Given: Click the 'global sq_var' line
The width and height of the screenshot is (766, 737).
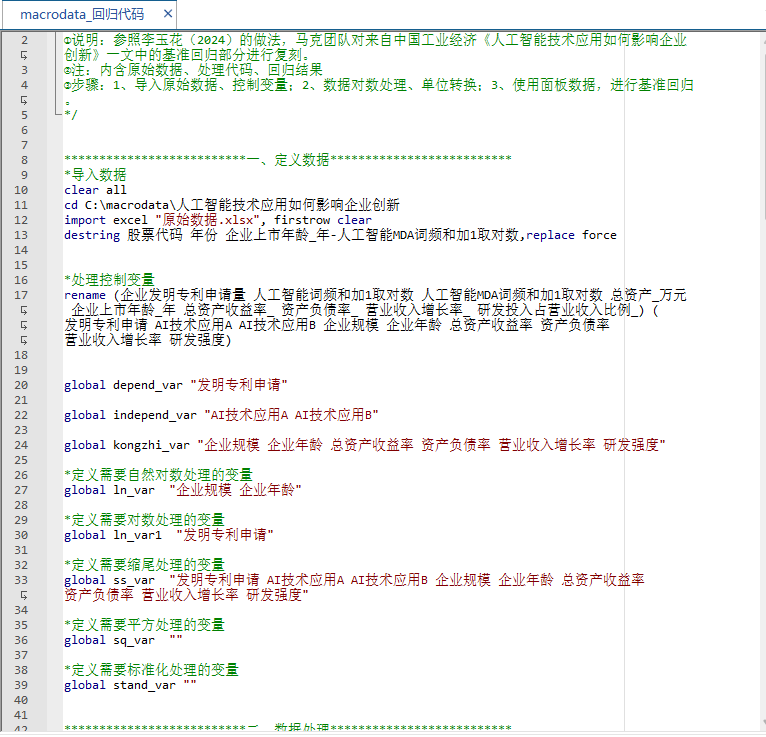Looking at the screenshot, I should tap(124, 640).
